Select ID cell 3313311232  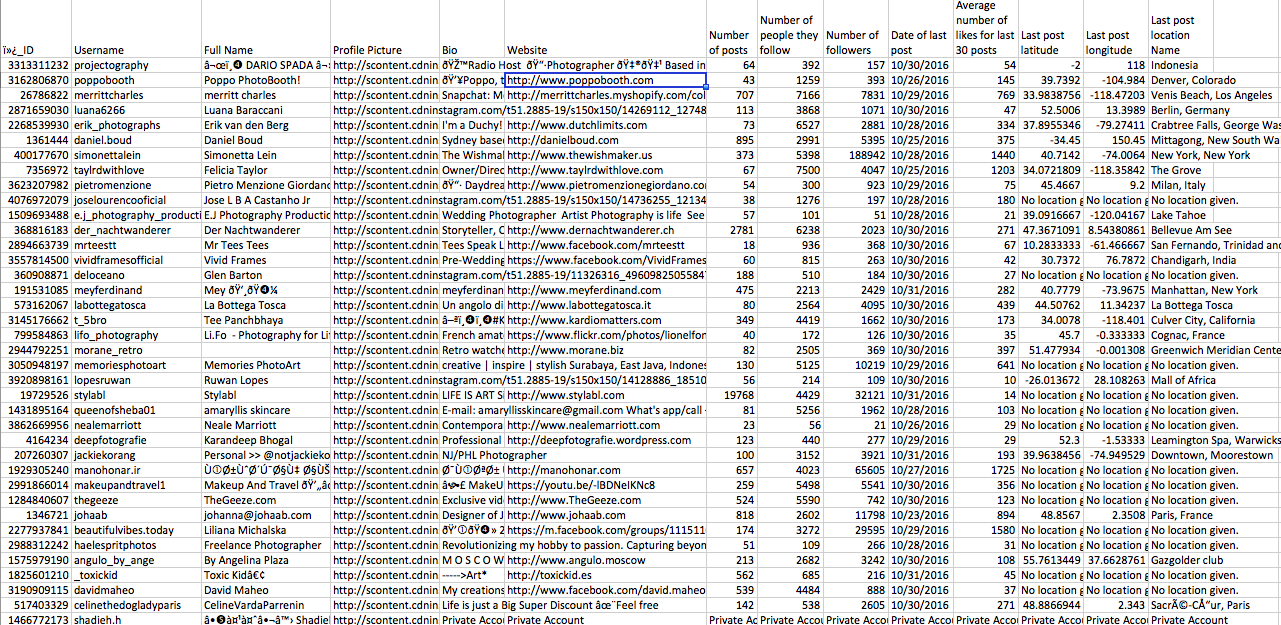pyautogui.click(x=35, y=65)
